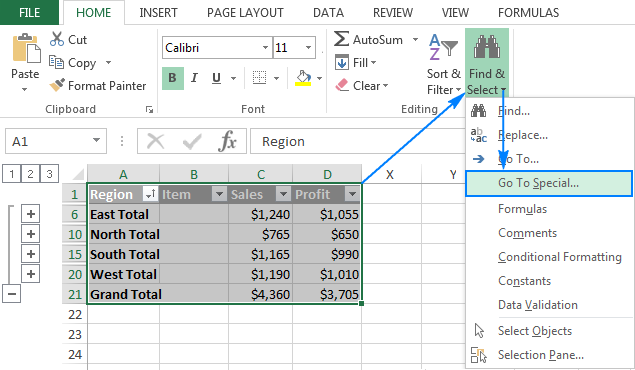Switch to the PAGE LAYOUT tab

click(x=245, y=13)
